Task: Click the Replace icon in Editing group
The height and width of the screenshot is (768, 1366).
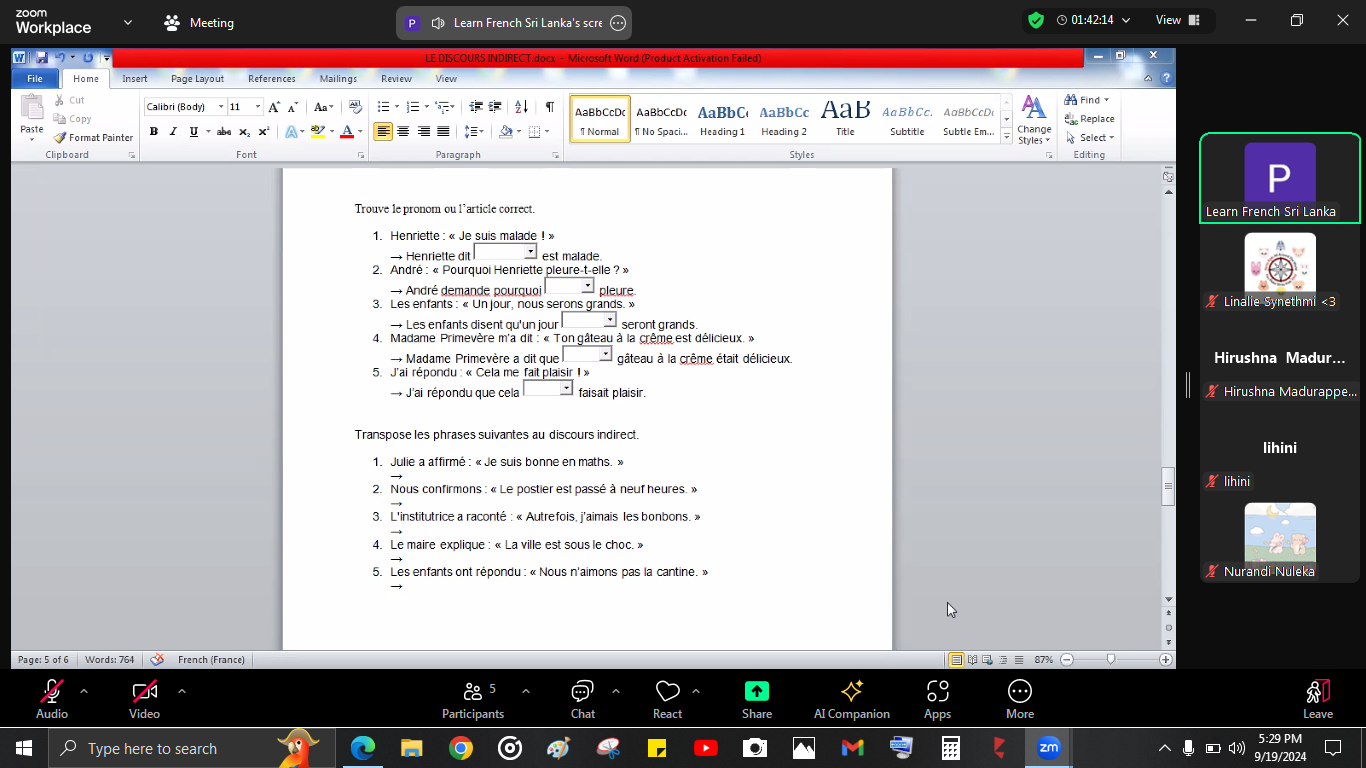Action: pyautogui.click(x=1089, y=119)
